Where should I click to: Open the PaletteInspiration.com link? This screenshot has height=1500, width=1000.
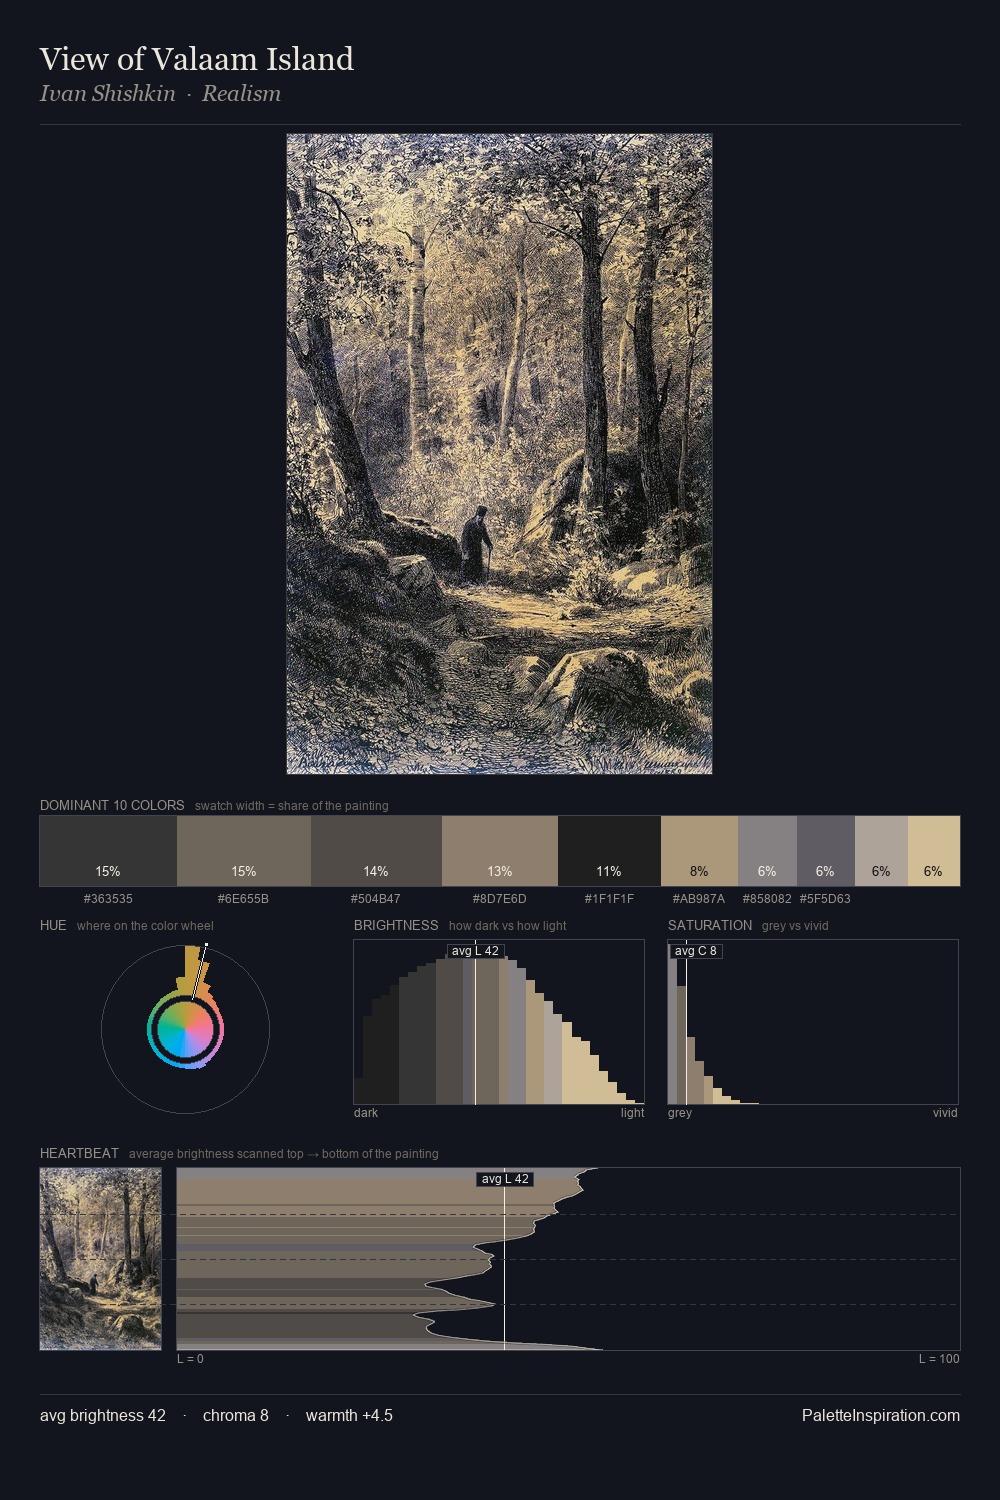[x=881, y=1415]
